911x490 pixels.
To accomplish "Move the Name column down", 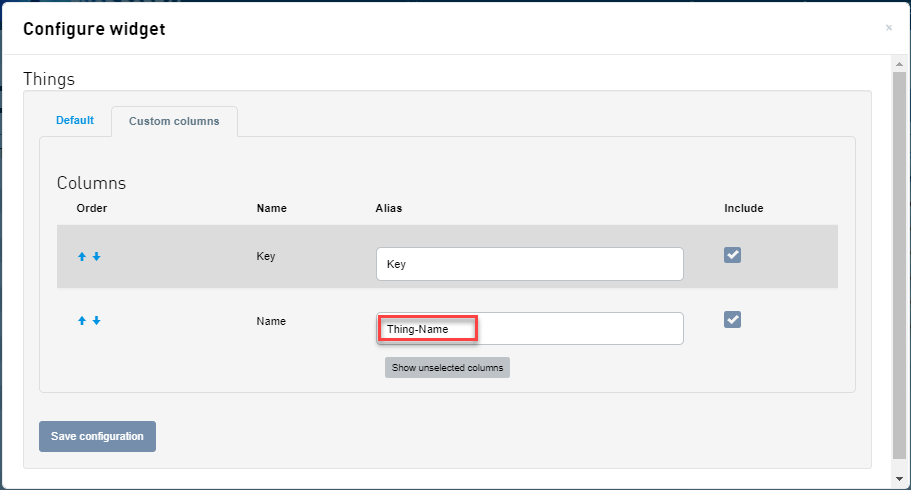I will pyautogui.click(x=96, y=321).
